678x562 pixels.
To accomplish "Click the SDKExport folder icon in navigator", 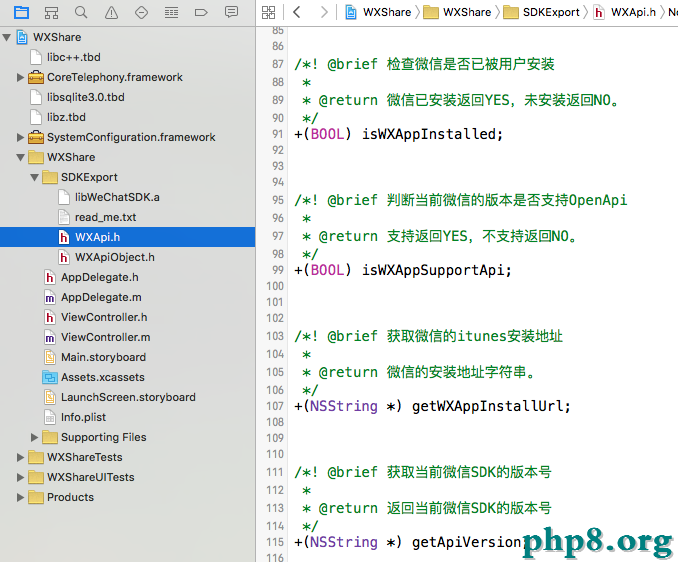I will tap(50, 177).
